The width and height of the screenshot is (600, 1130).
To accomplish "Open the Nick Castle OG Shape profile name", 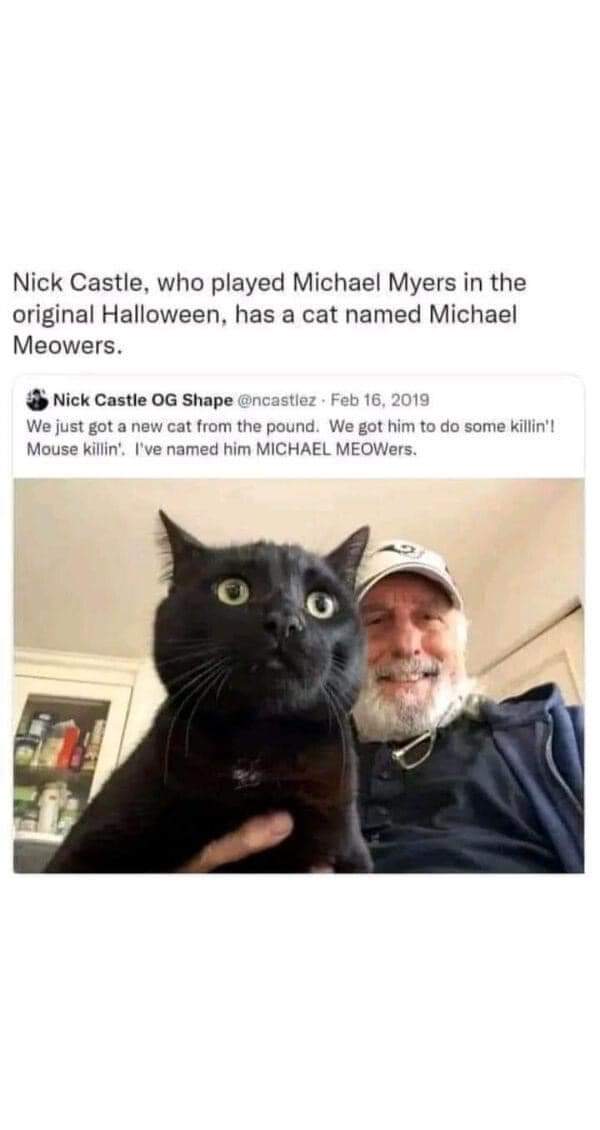I will pyautogui.click(x=142, y=399).
